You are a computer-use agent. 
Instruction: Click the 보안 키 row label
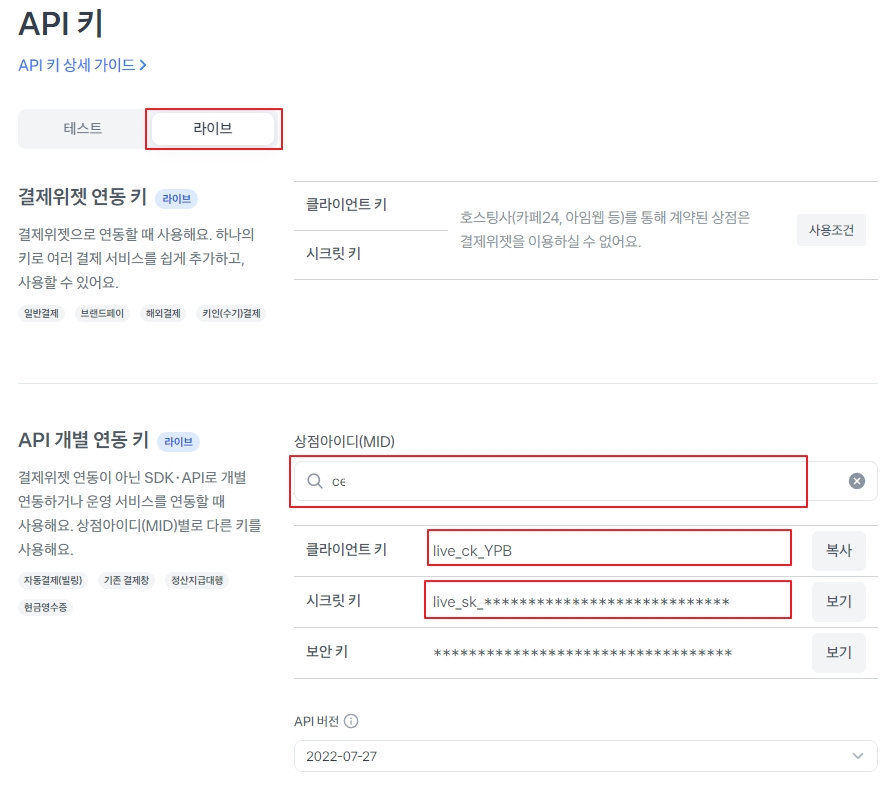click(327, 652)
